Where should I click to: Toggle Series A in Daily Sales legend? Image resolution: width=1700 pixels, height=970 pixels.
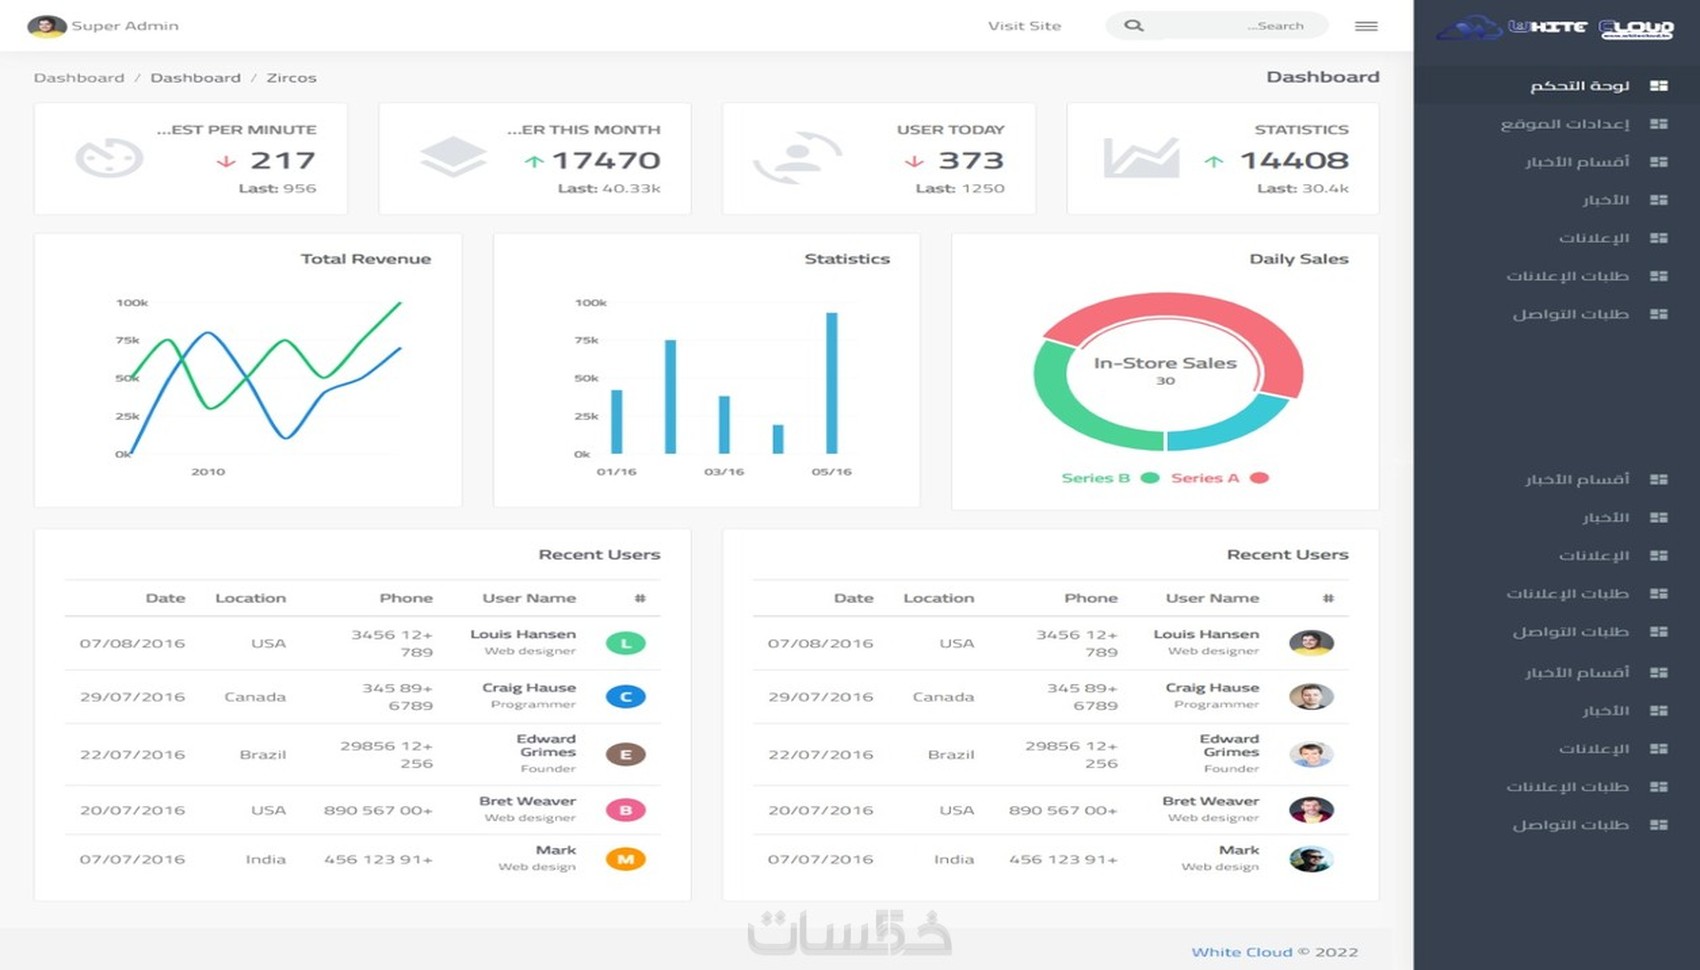(1220, 478)
